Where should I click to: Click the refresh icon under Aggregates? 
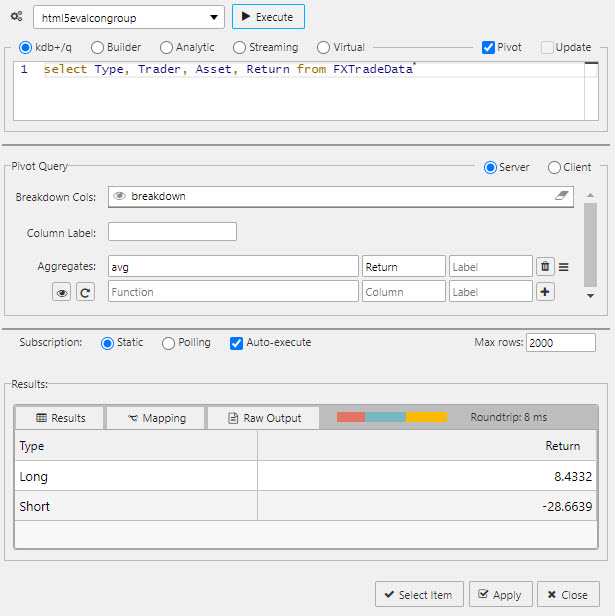tap(85, 292)
